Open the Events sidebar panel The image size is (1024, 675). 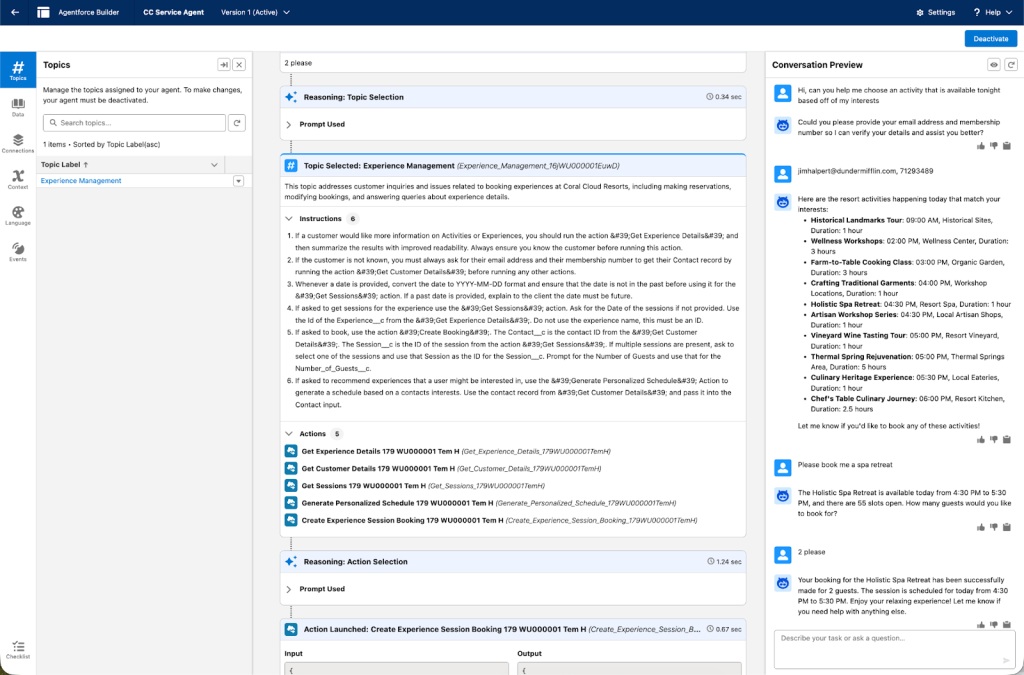[18, 250]
